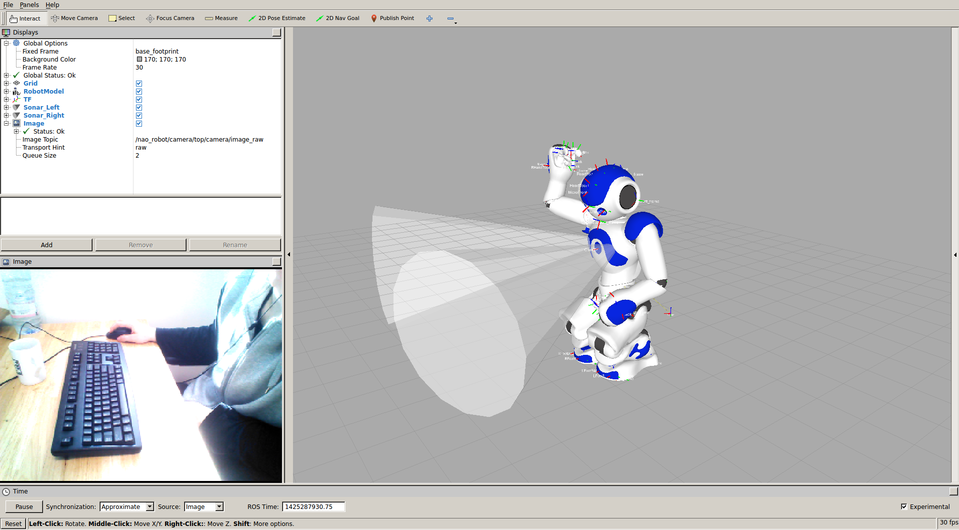Choose the Focus Camera tool
Viewport: 959px width, 530px height.
click(x=170, y=18)
